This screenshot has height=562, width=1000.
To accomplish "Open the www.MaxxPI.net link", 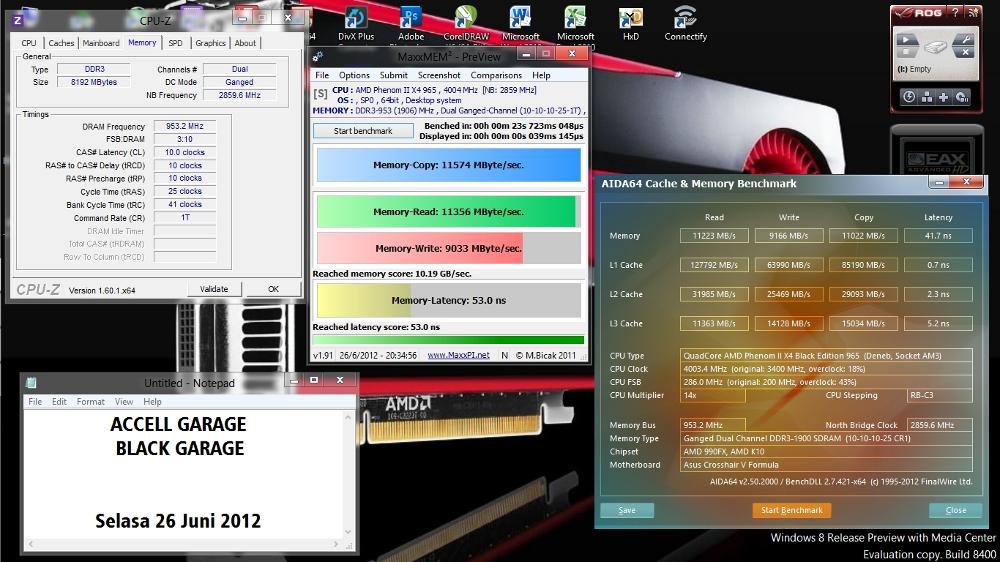I will 459,355.
